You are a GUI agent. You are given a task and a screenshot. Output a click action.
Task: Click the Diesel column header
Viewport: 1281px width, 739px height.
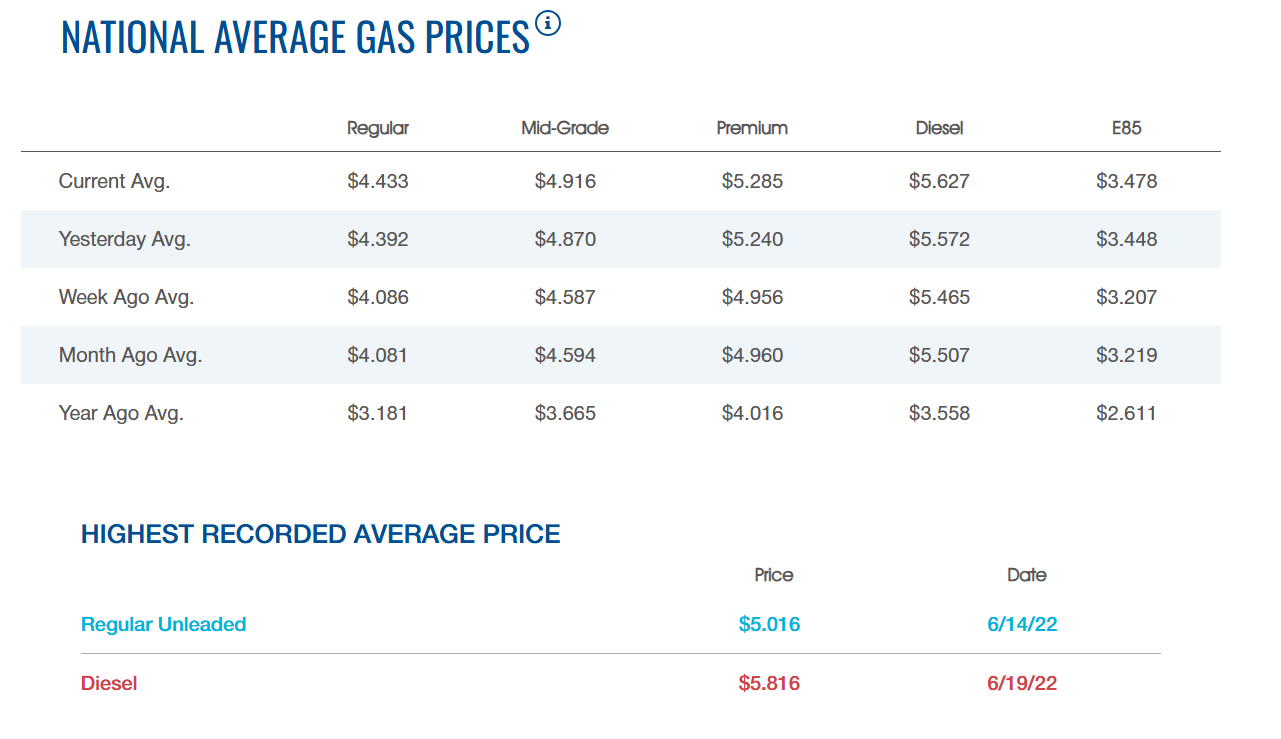tap(939, 128)
